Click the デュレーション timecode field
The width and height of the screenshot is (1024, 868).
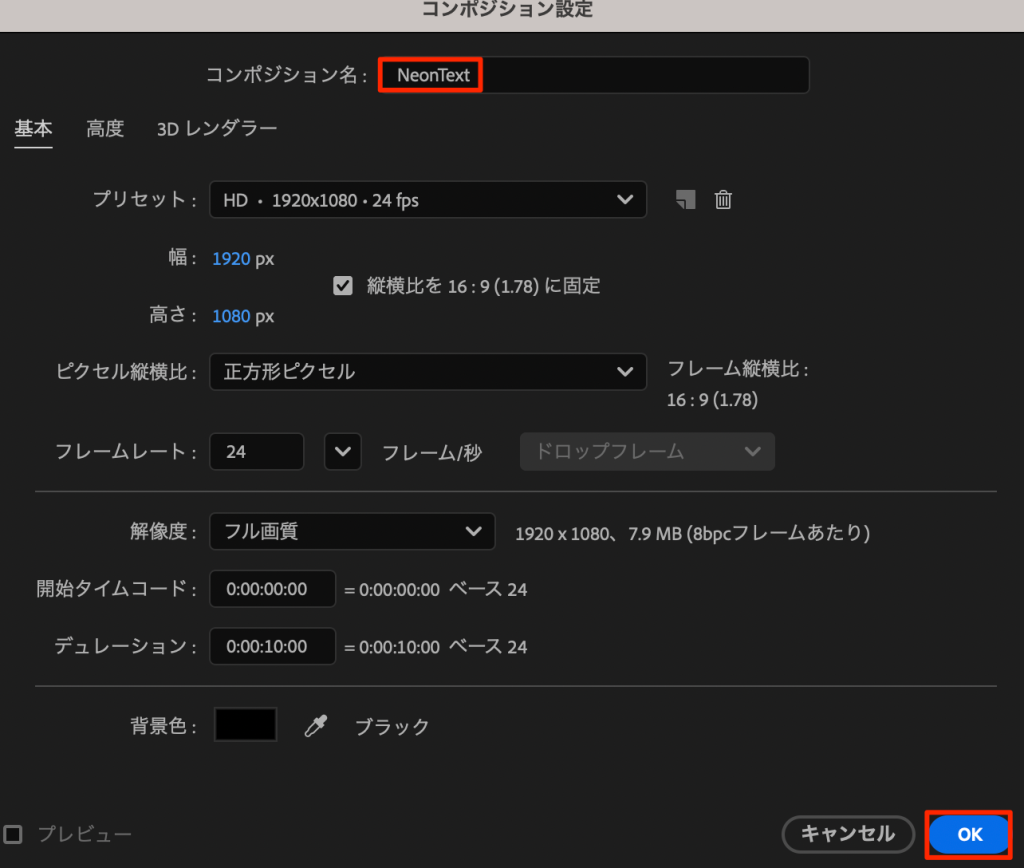point(272,647)
